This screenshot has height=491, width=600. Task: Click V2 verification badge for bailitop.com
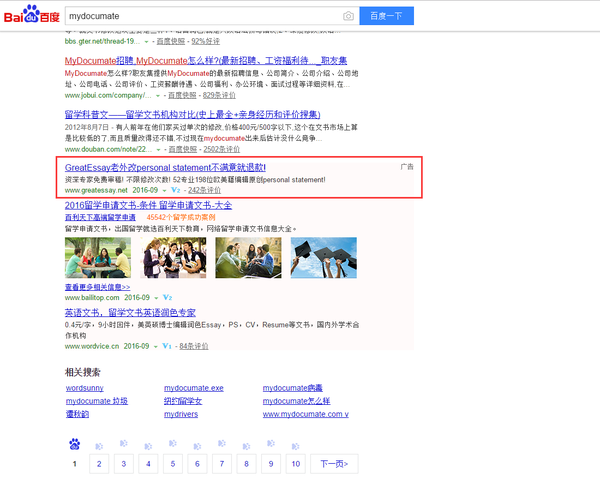(x=168, y=297)
